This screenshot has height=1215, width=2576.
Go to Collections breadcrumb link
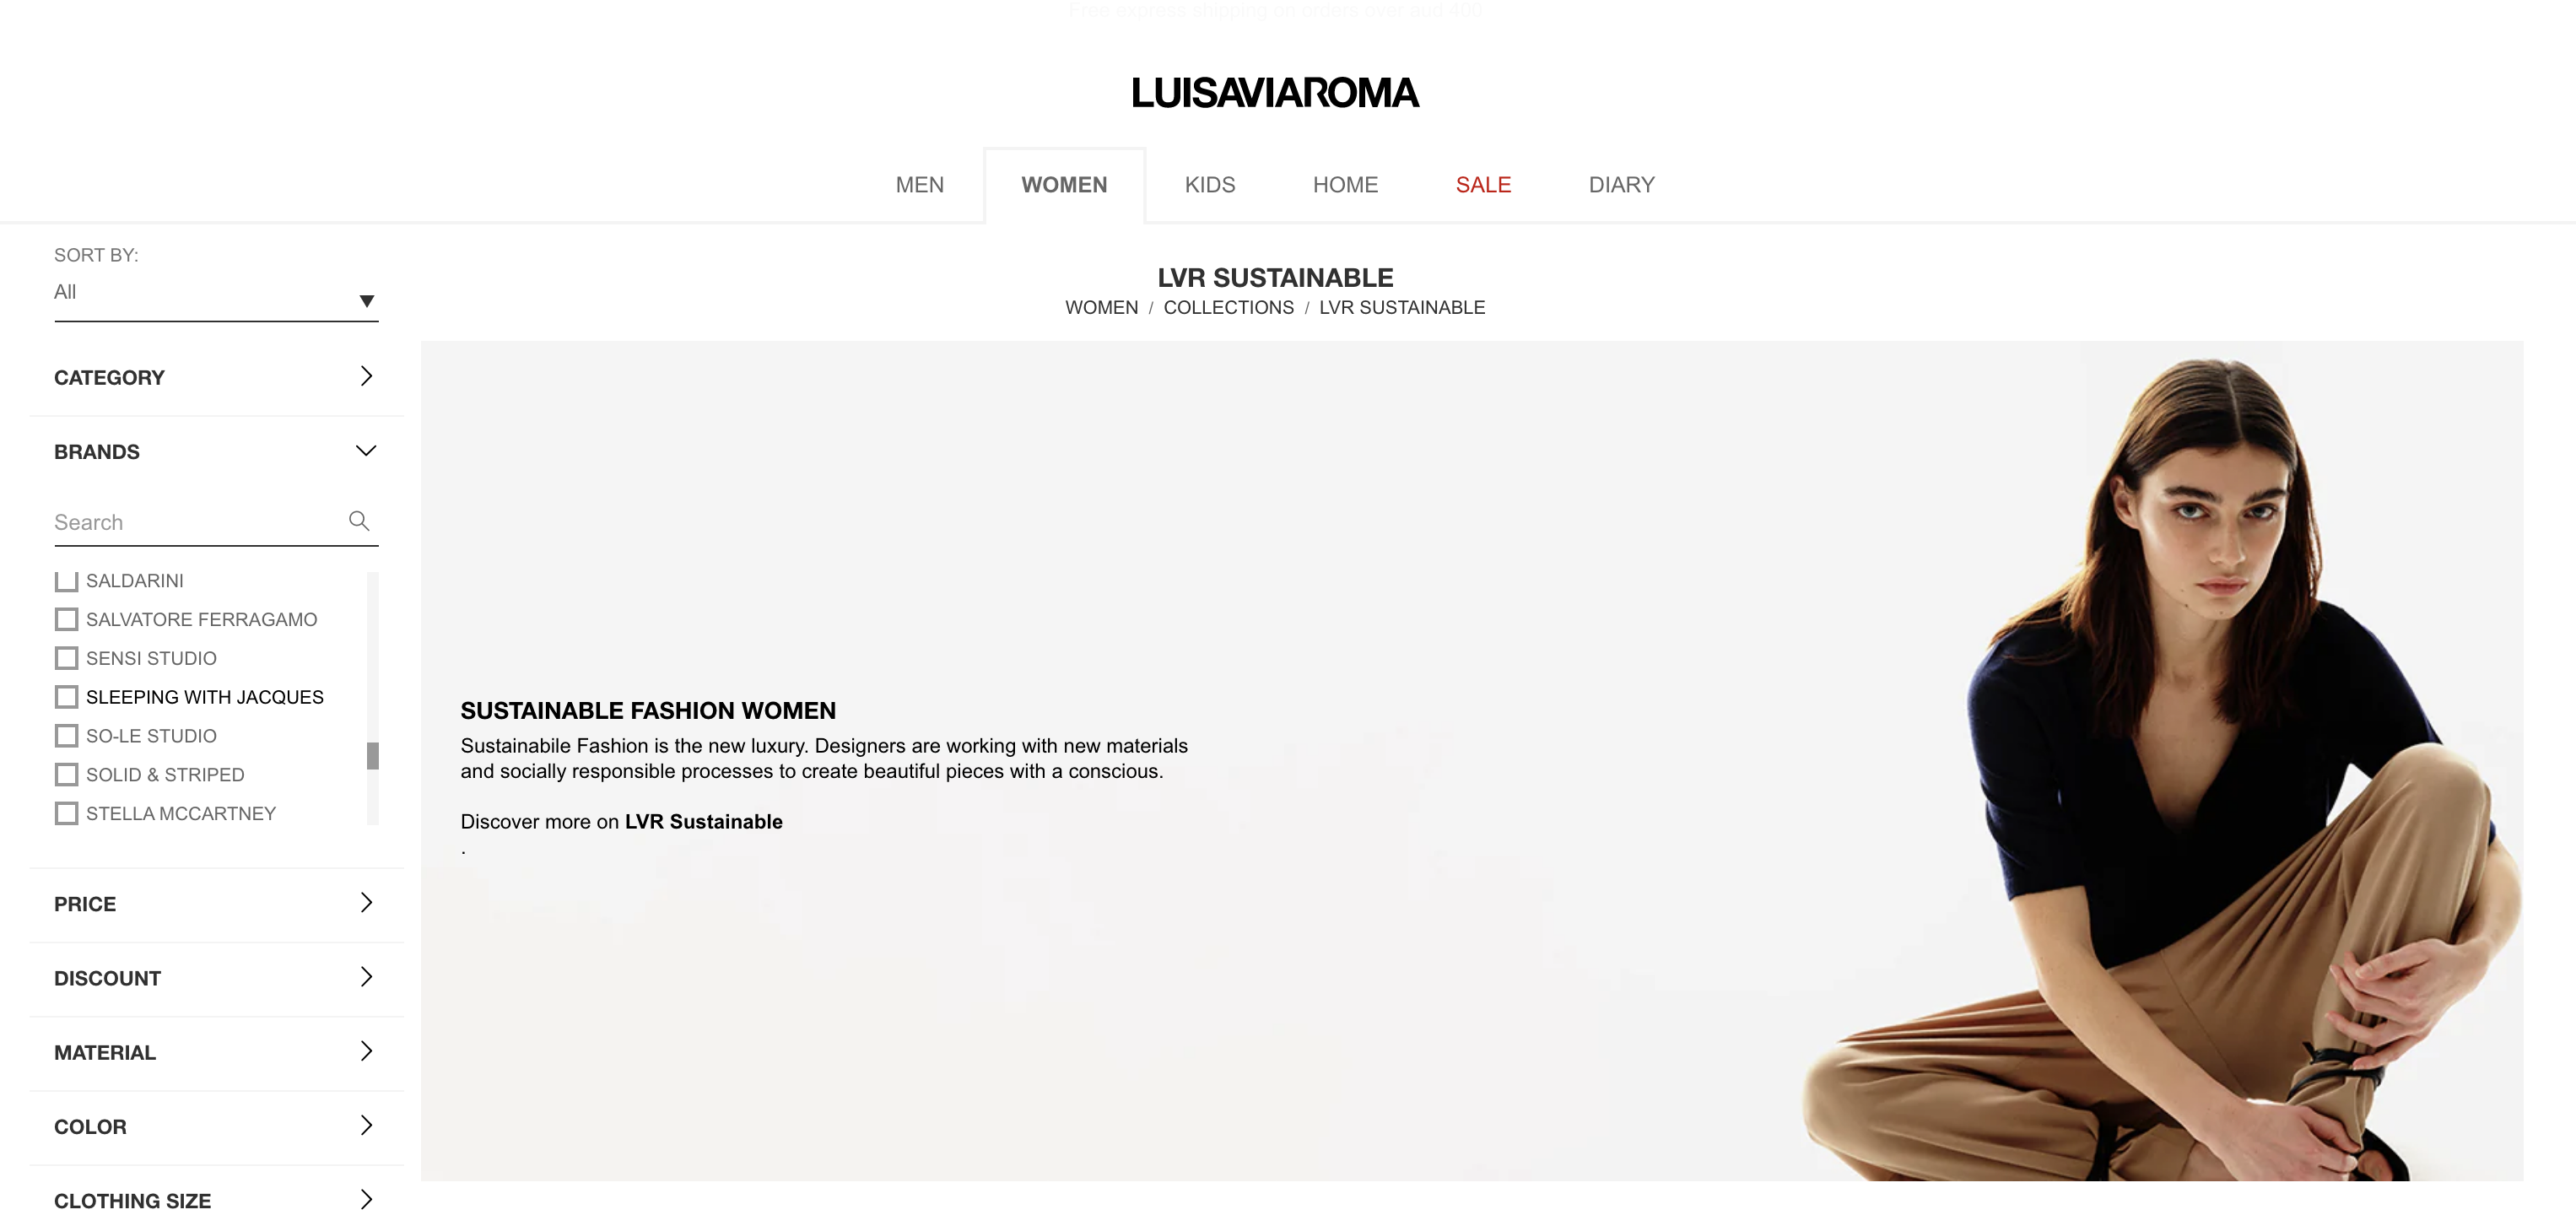[1228, 308]
